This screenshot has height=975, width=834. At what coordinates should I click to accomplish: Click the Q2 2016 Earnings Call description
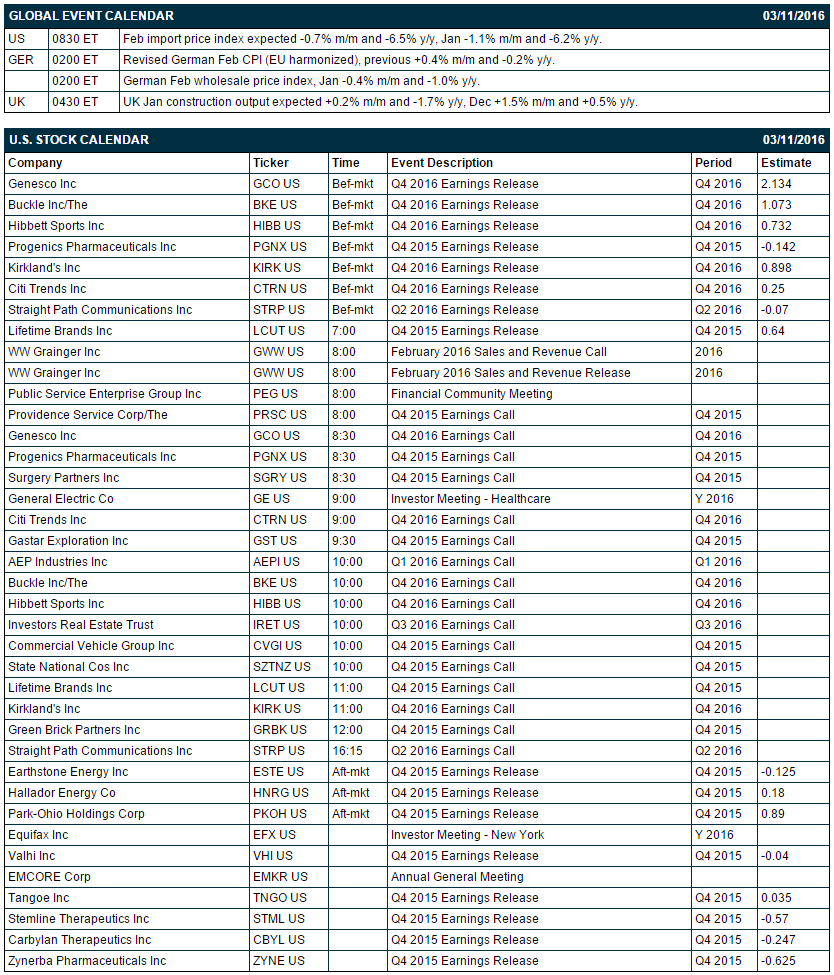tap(453, 751)
